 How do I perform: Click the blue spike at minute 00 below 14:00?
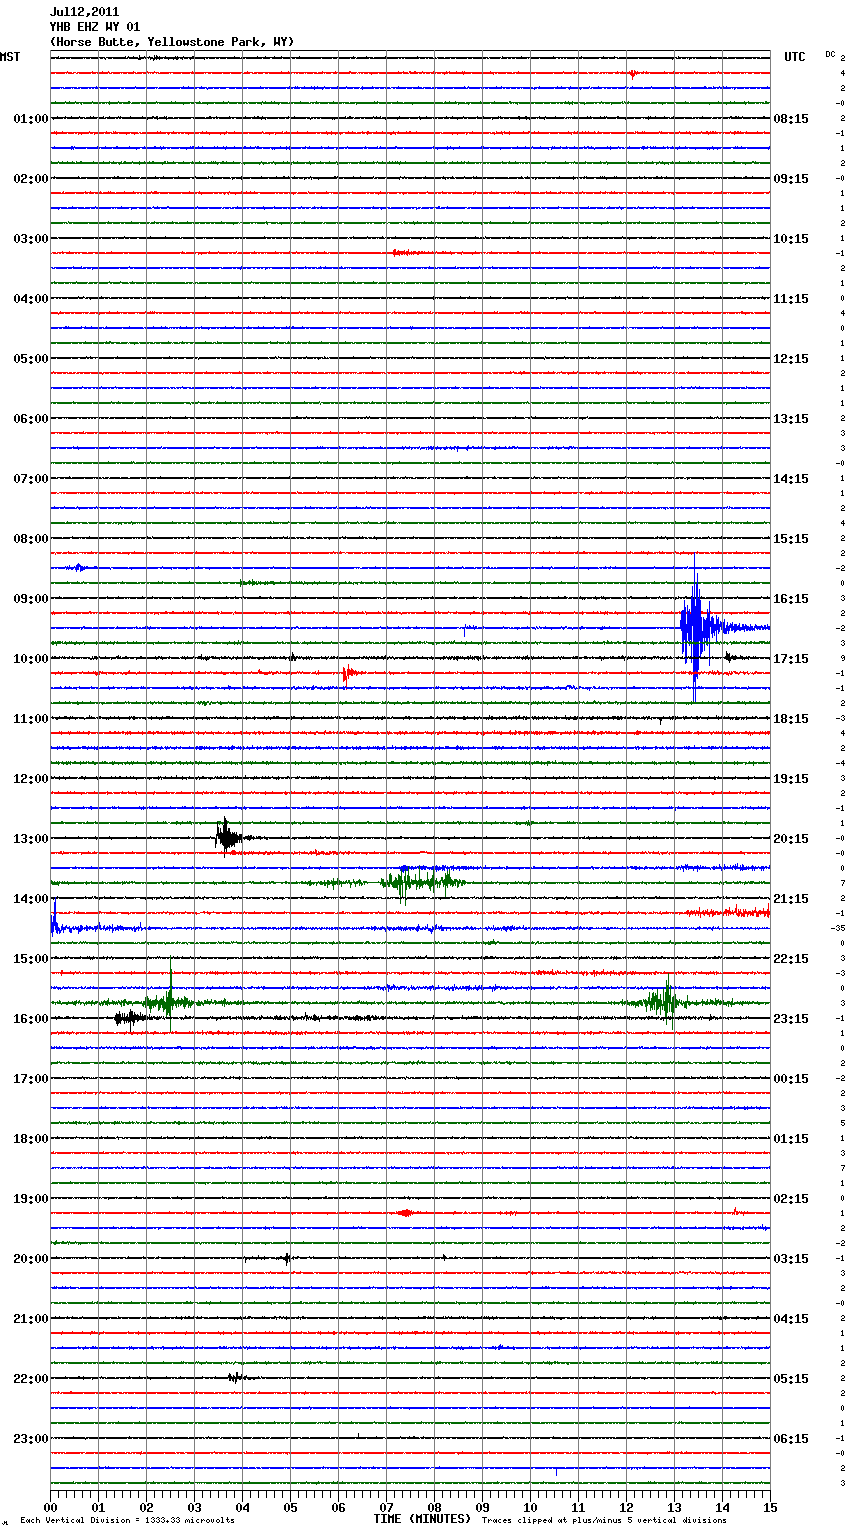point(54,920)
